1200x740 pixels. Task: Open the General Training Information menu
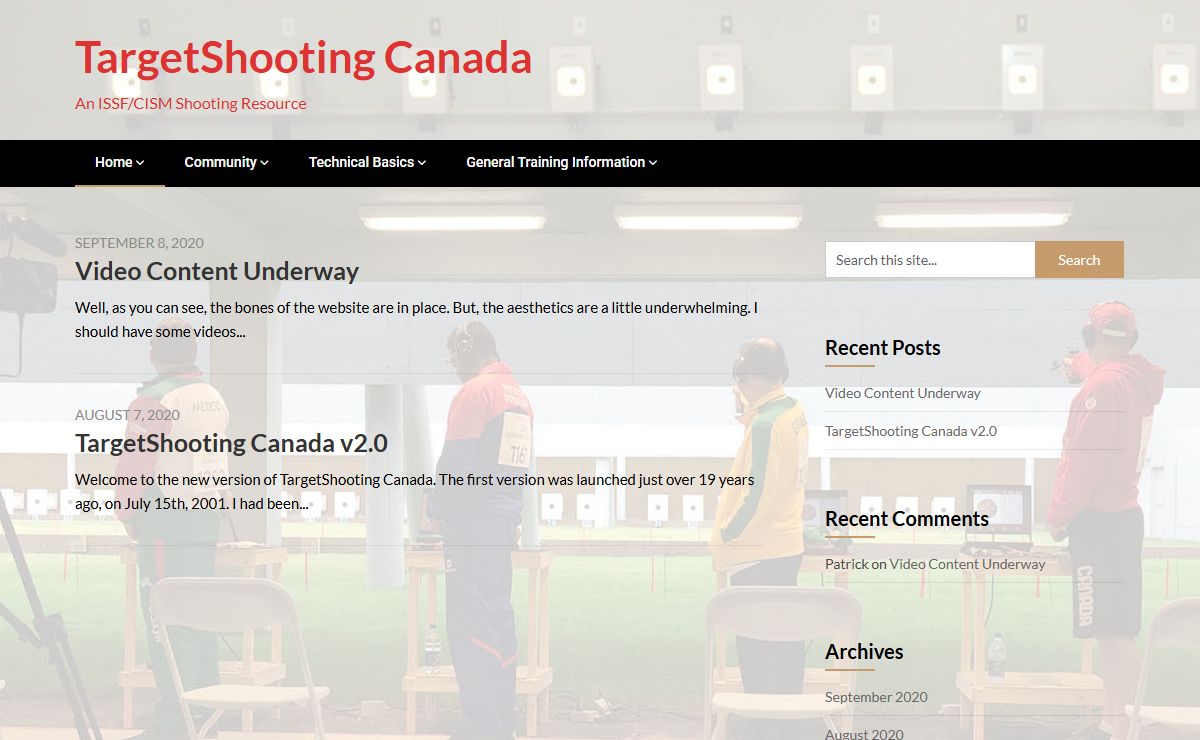[x=561, y=162]
